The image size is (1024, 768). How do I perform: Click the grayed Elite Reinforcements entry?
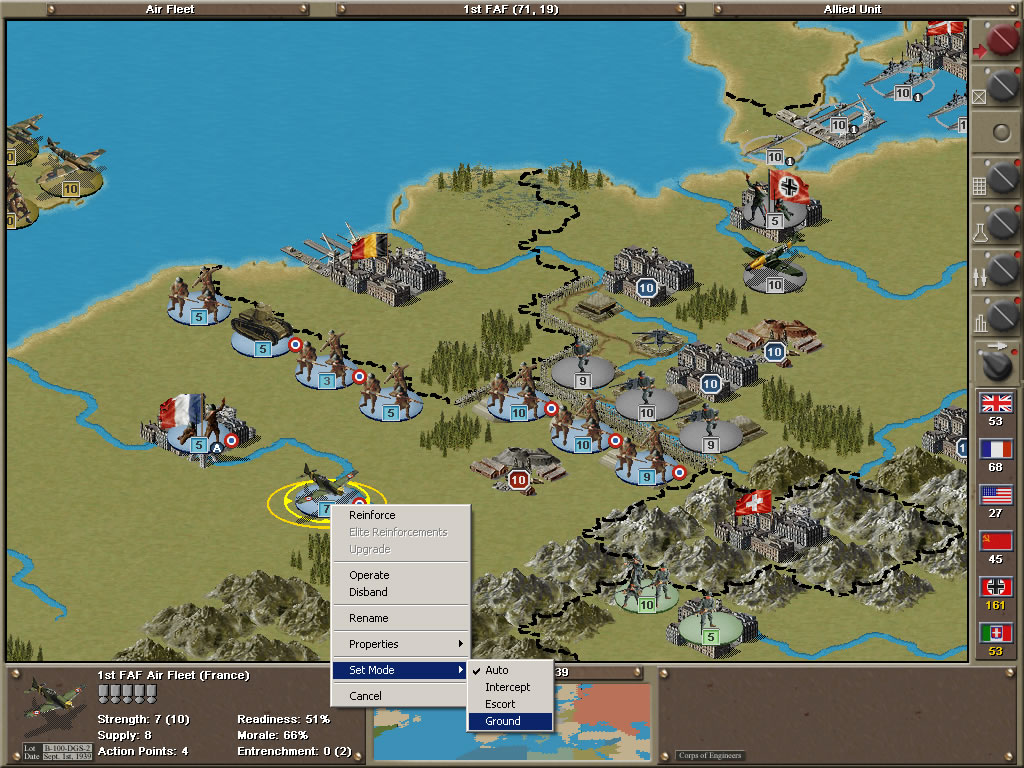pos(400,532)
